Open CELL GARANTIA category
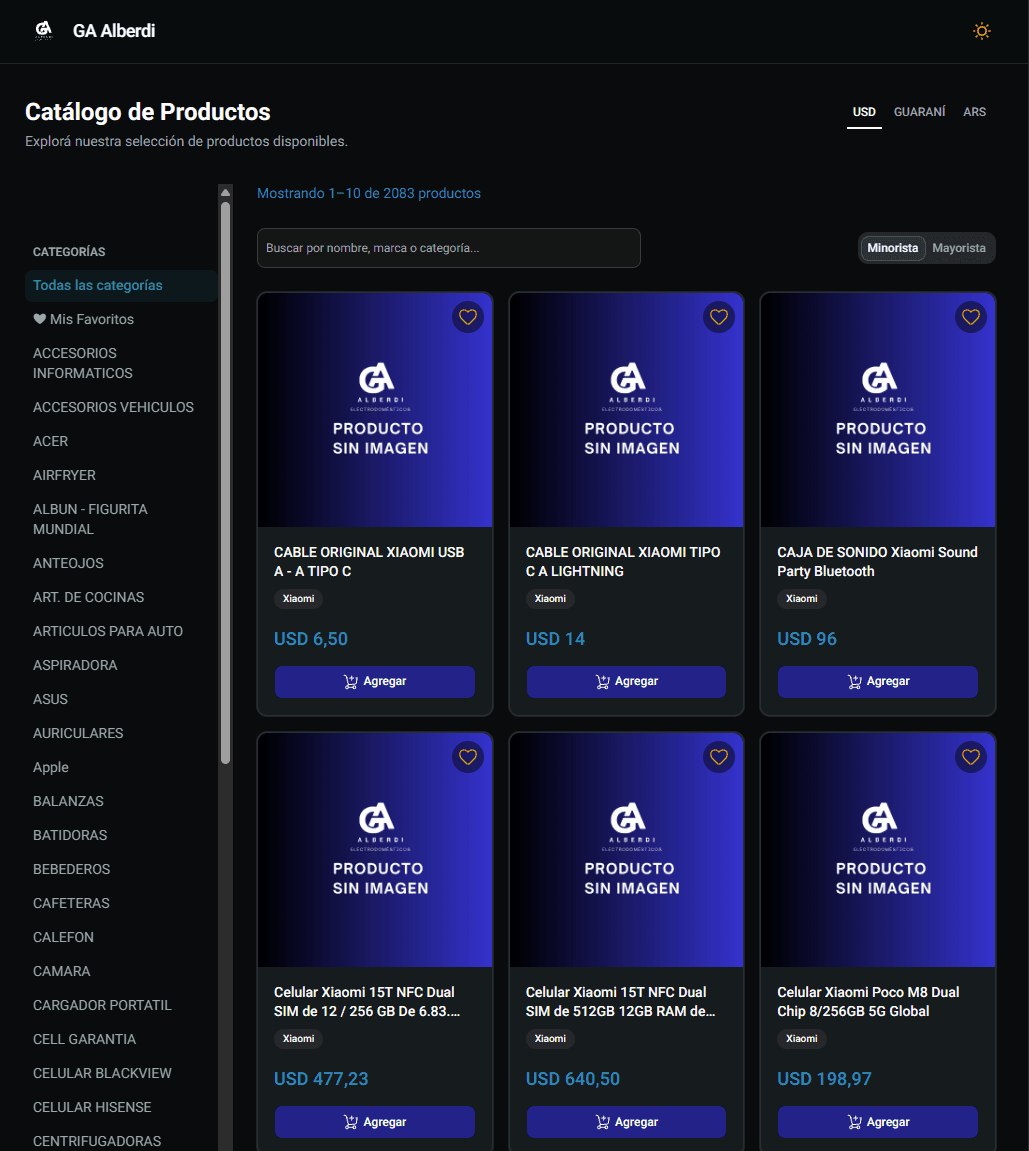Viewport: 1029px width, 1151px height. tap(121, 1039)
